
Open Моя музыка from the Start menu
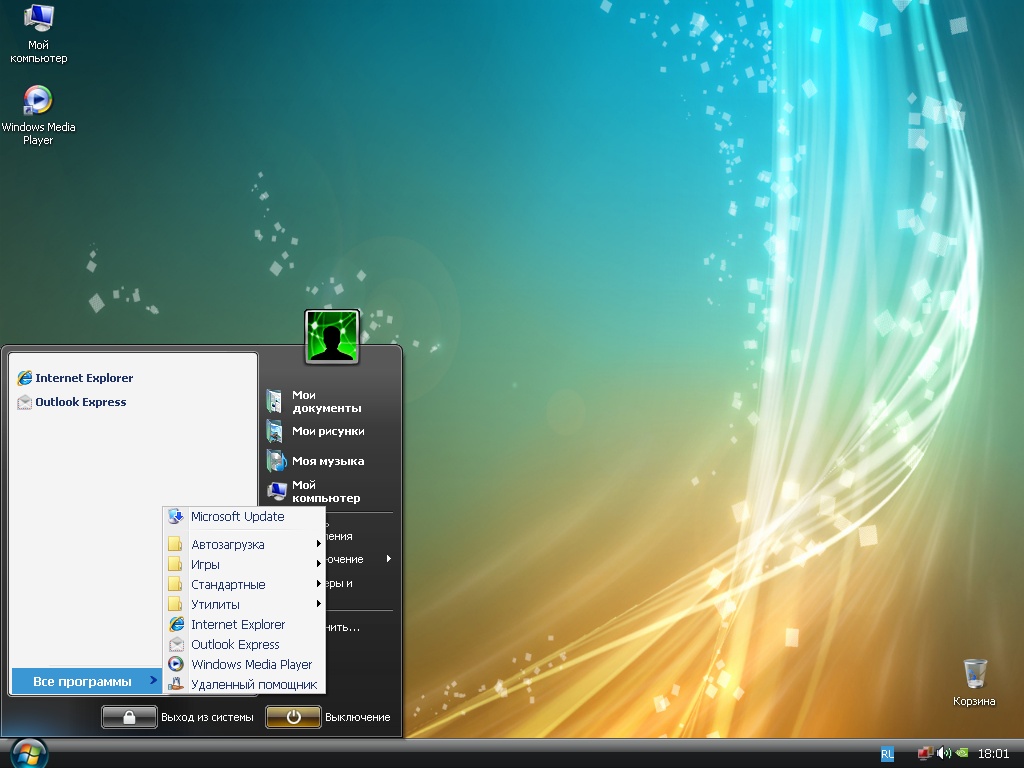316,460
